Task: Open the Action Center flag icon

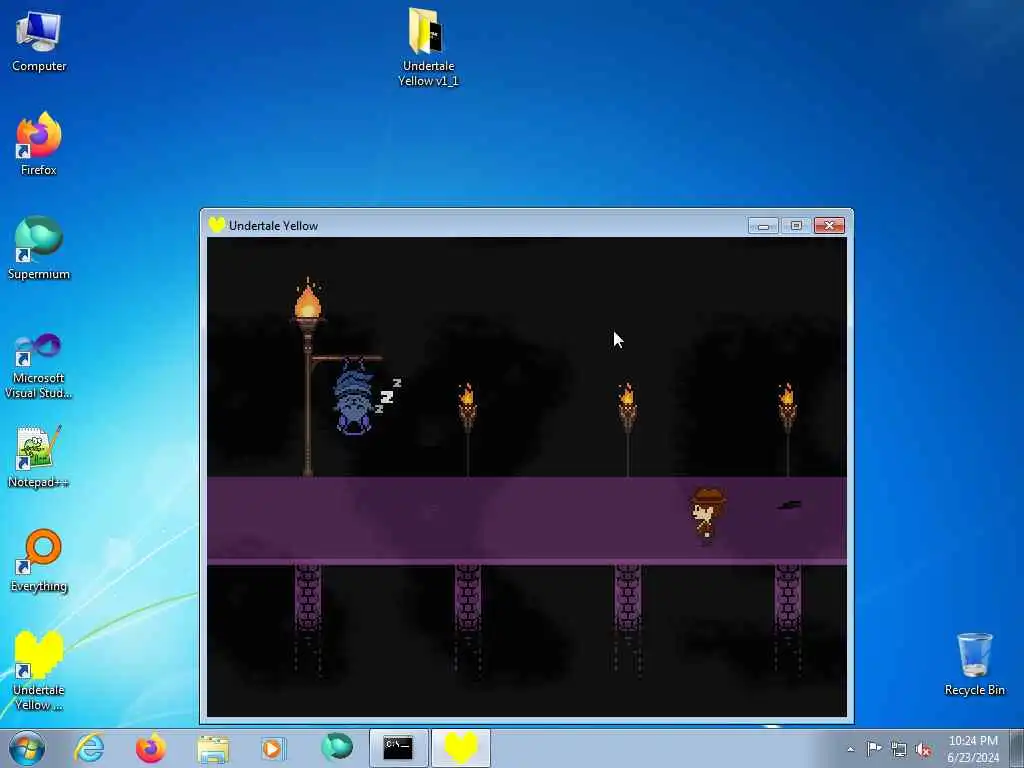Action: click(x=874, y=748)
